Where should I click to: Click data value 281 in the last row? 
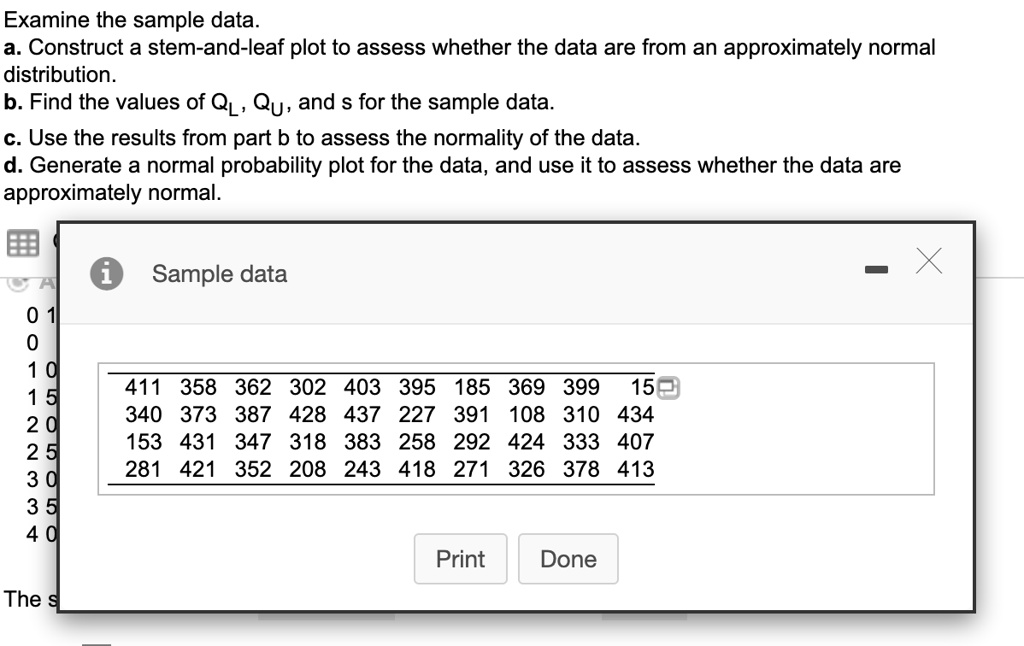click(x=142, y=467)
